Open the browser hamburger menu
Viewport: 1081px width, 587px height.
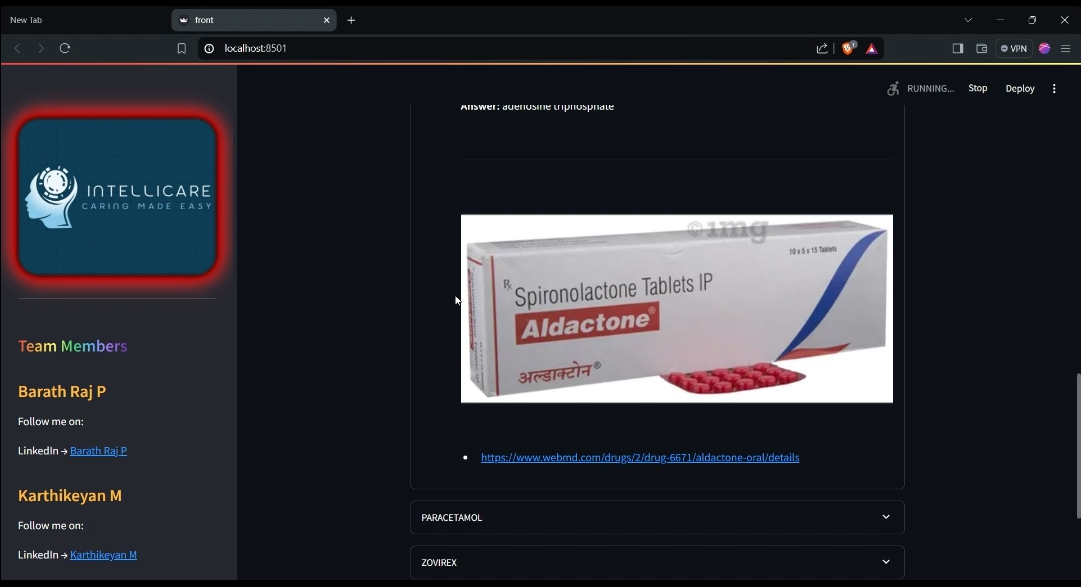click(x=1065, y=48)
